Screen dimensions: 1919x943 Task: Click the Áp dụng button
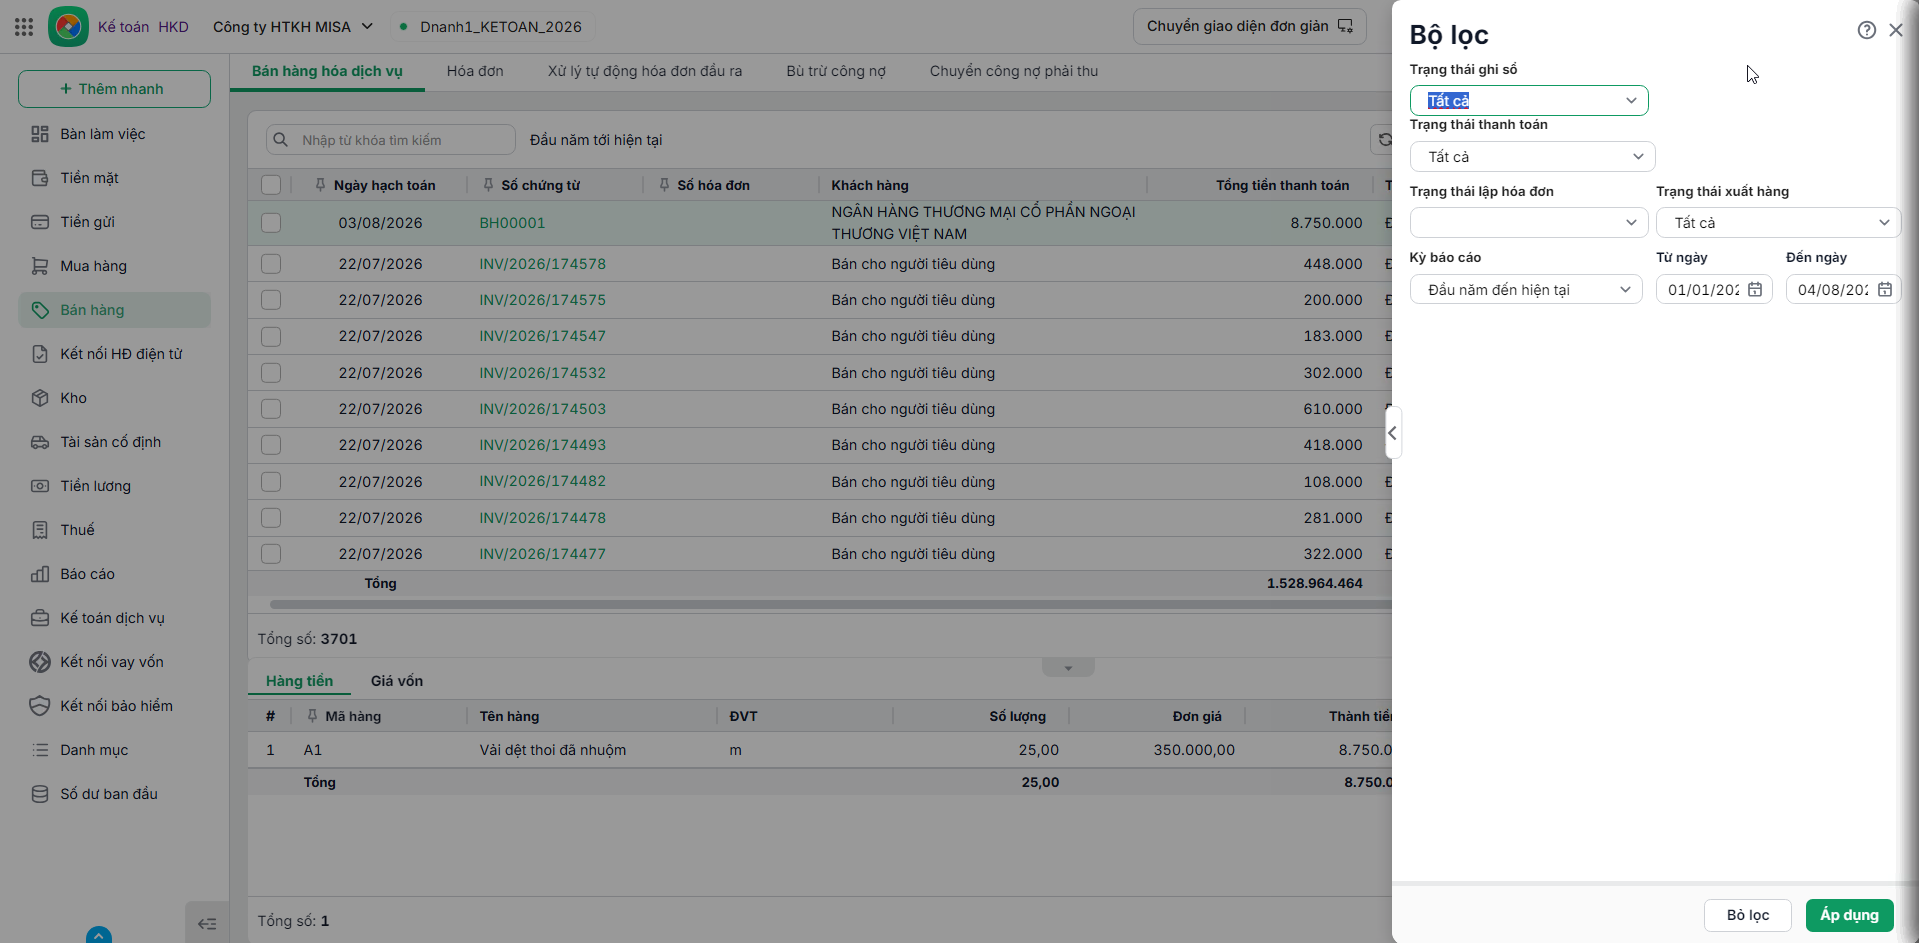click(x=1849, y=915)
